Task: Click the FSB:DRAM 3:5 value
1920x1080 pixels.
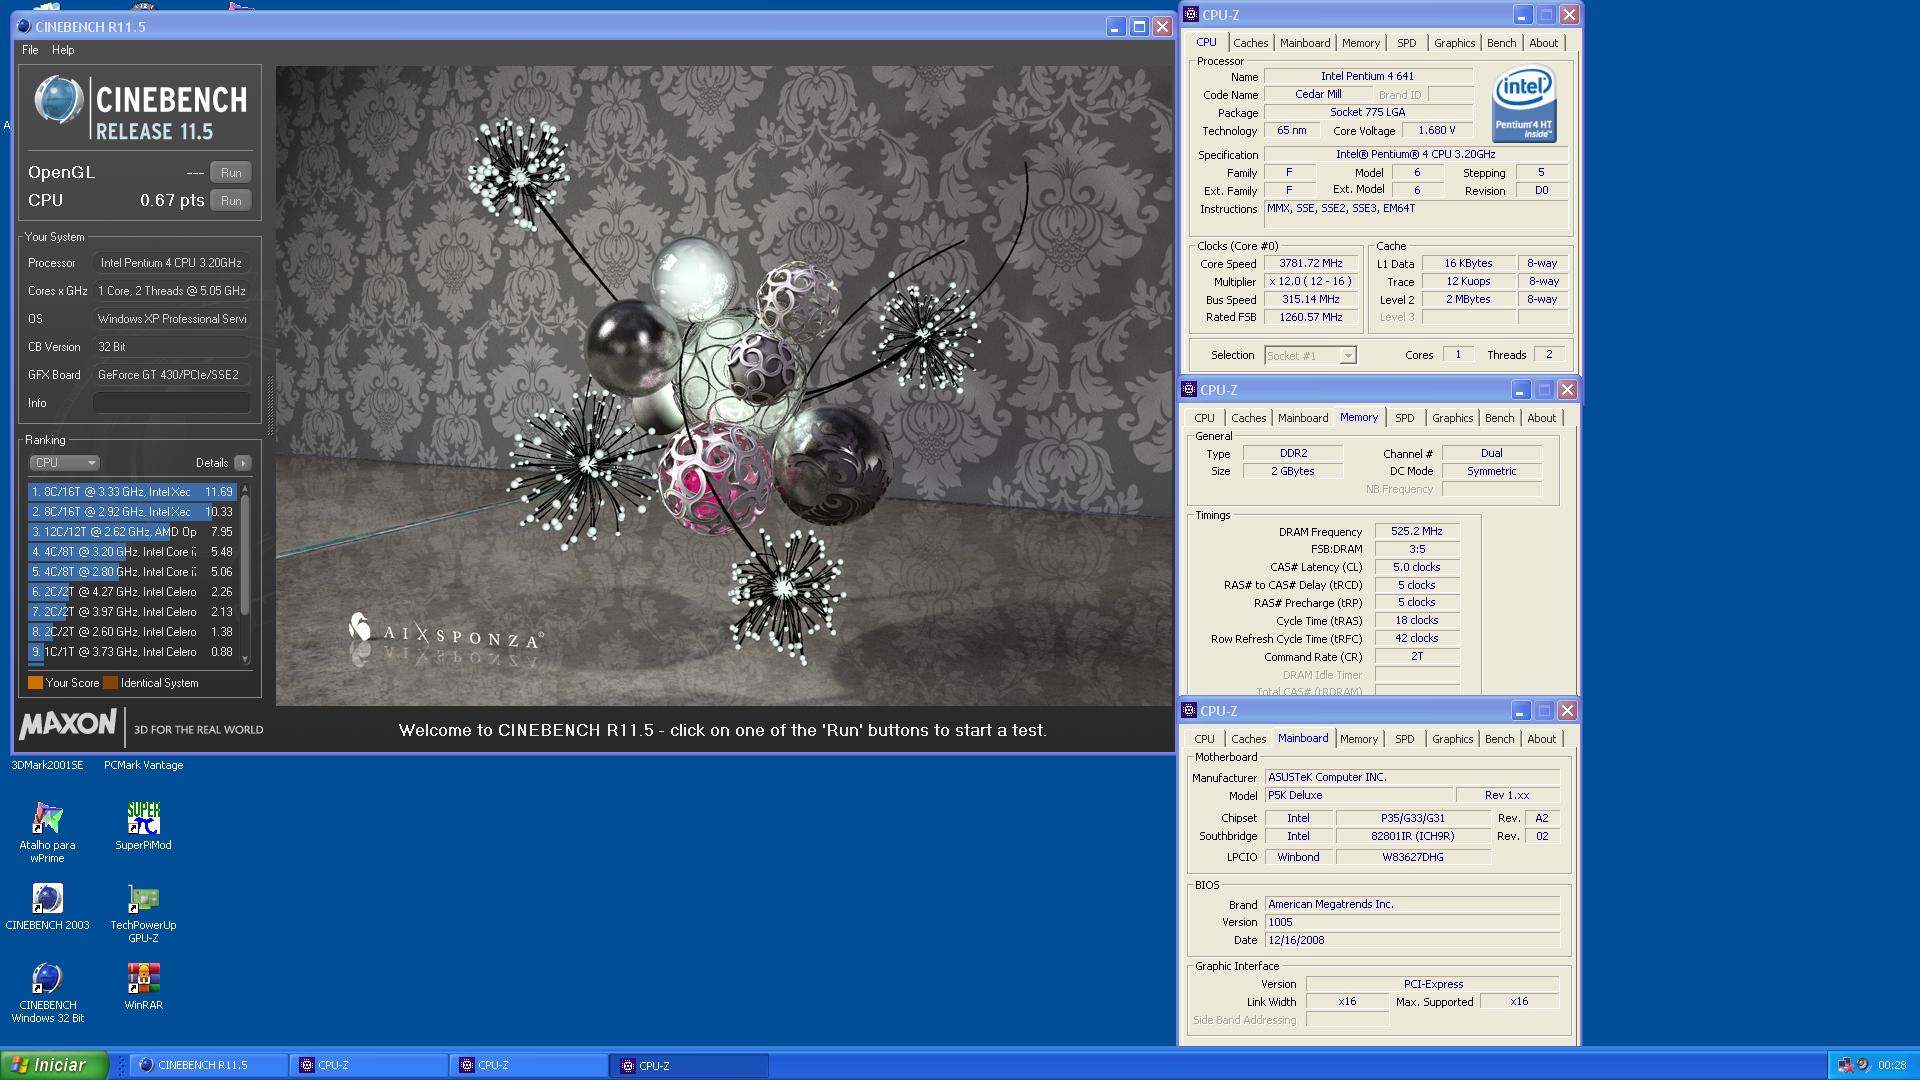Action: pos(1417,550)
